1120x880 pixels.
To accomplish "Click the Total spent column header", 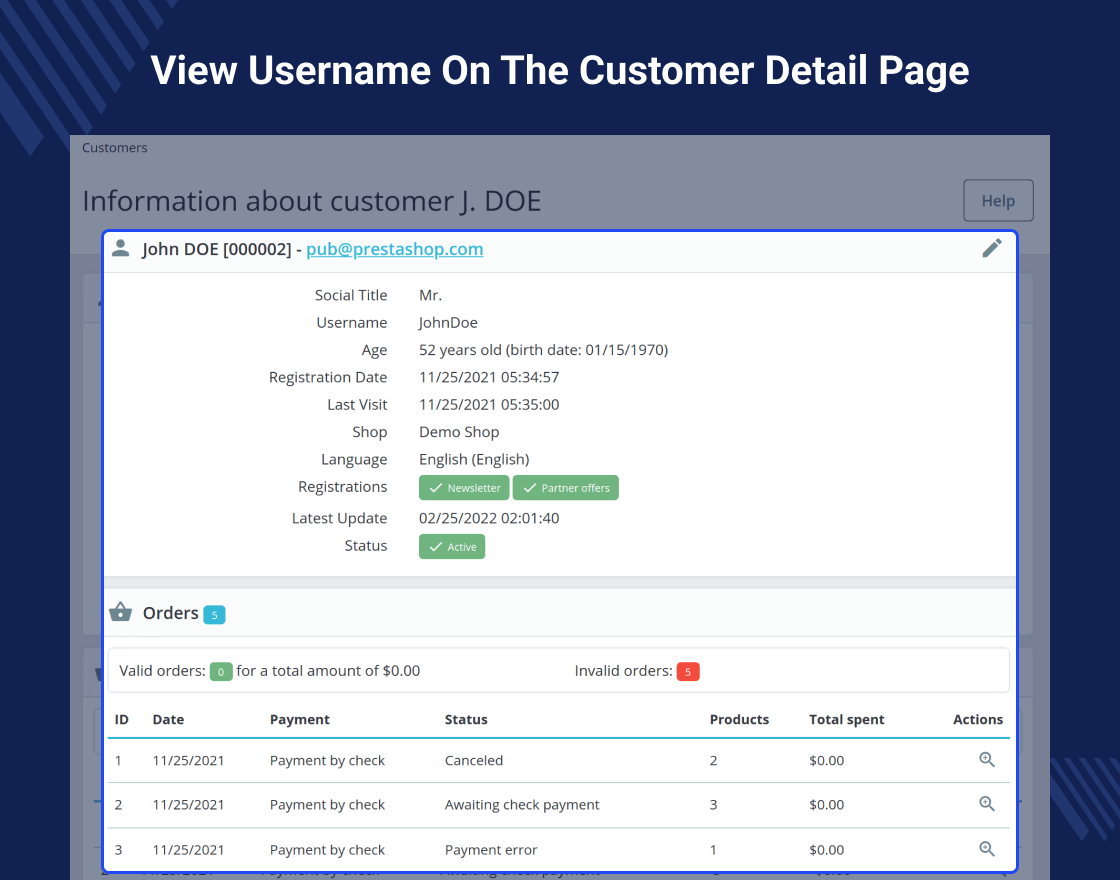I will point(846,719).
